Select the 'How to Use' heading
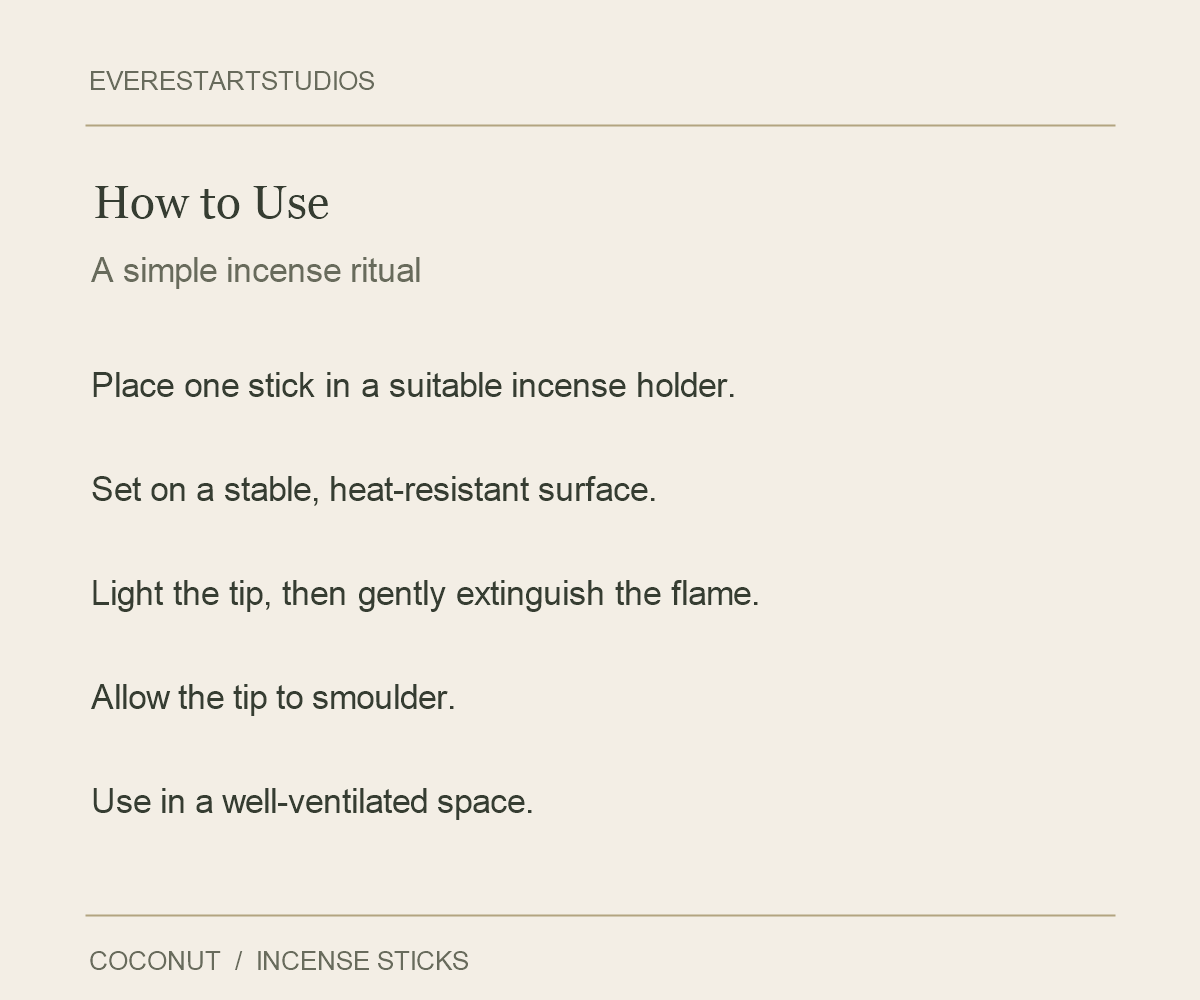This screenshot has width=1200, height=1000. [x=211, y=203]
